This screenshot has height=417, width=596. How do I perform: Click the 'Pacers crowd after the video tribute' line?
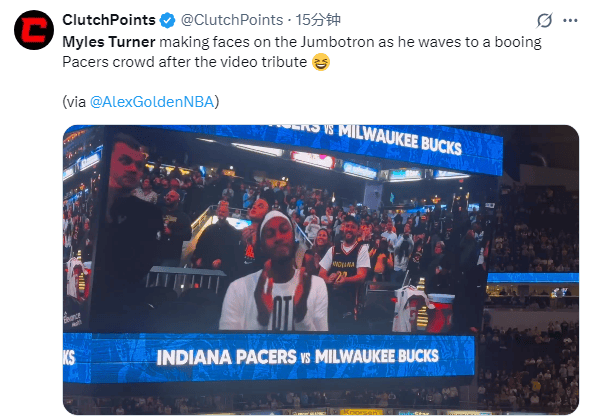185,62
